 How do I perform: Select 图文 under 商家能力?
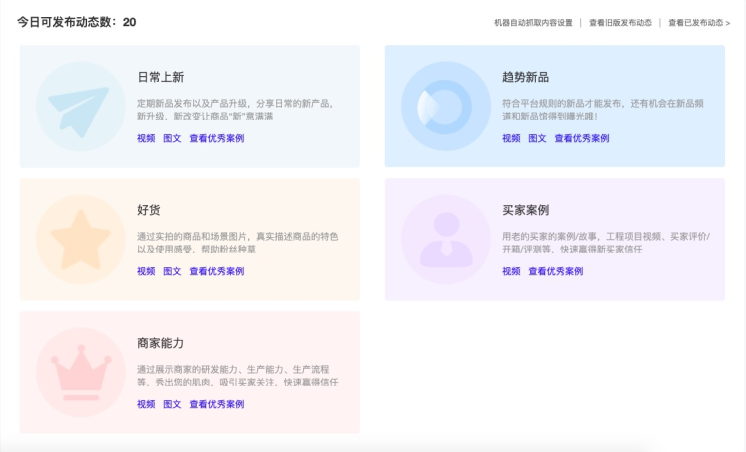pos(172,405)
